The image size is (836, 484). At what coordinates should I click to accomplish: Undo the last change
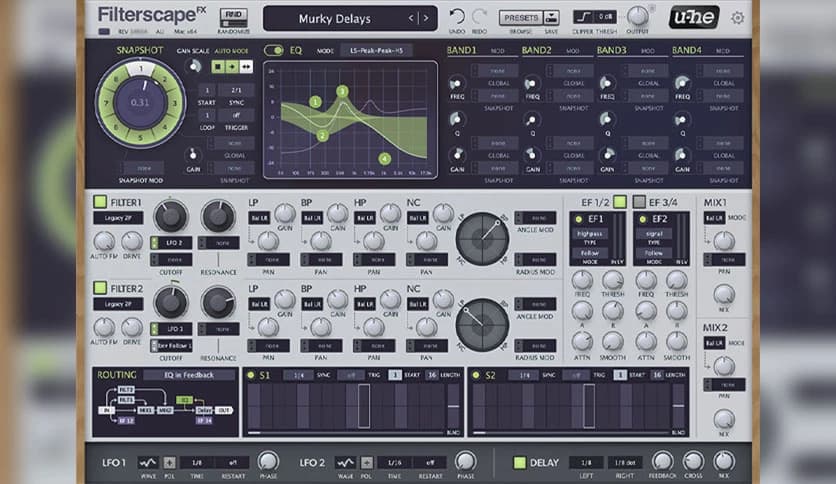(456, 17)
